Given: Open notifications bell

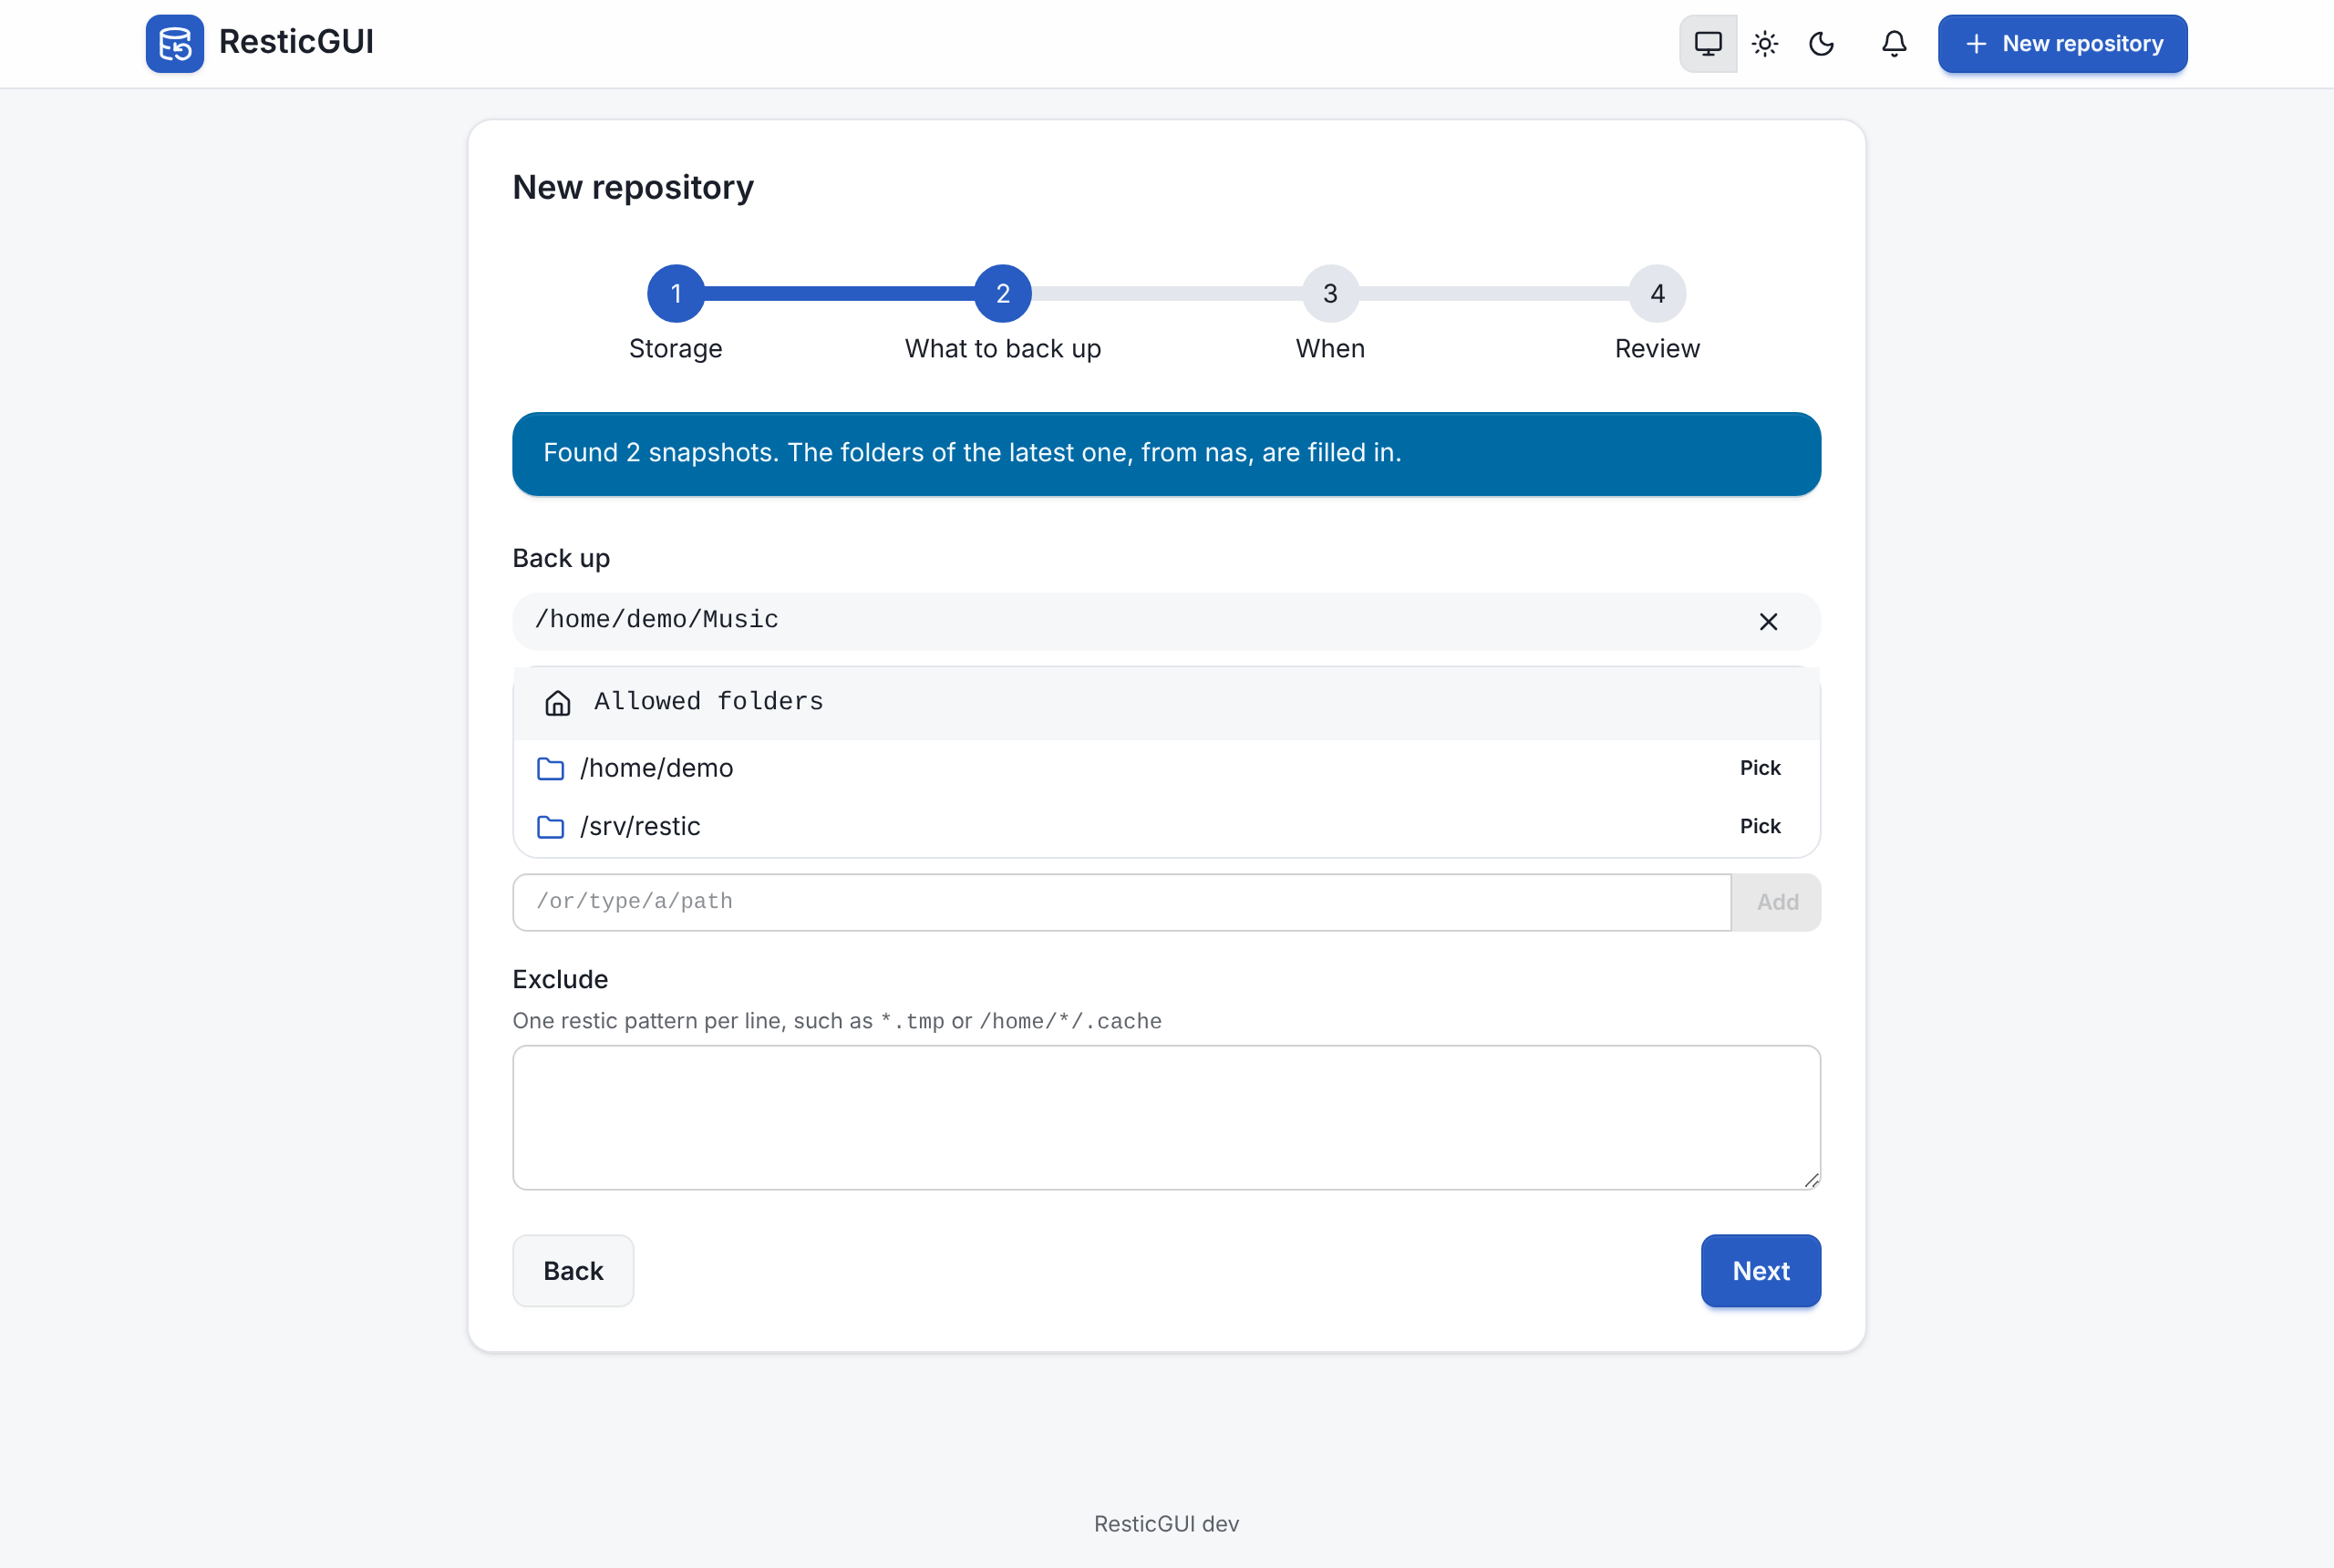Looking at the screenshot, I should point(1894,43).
